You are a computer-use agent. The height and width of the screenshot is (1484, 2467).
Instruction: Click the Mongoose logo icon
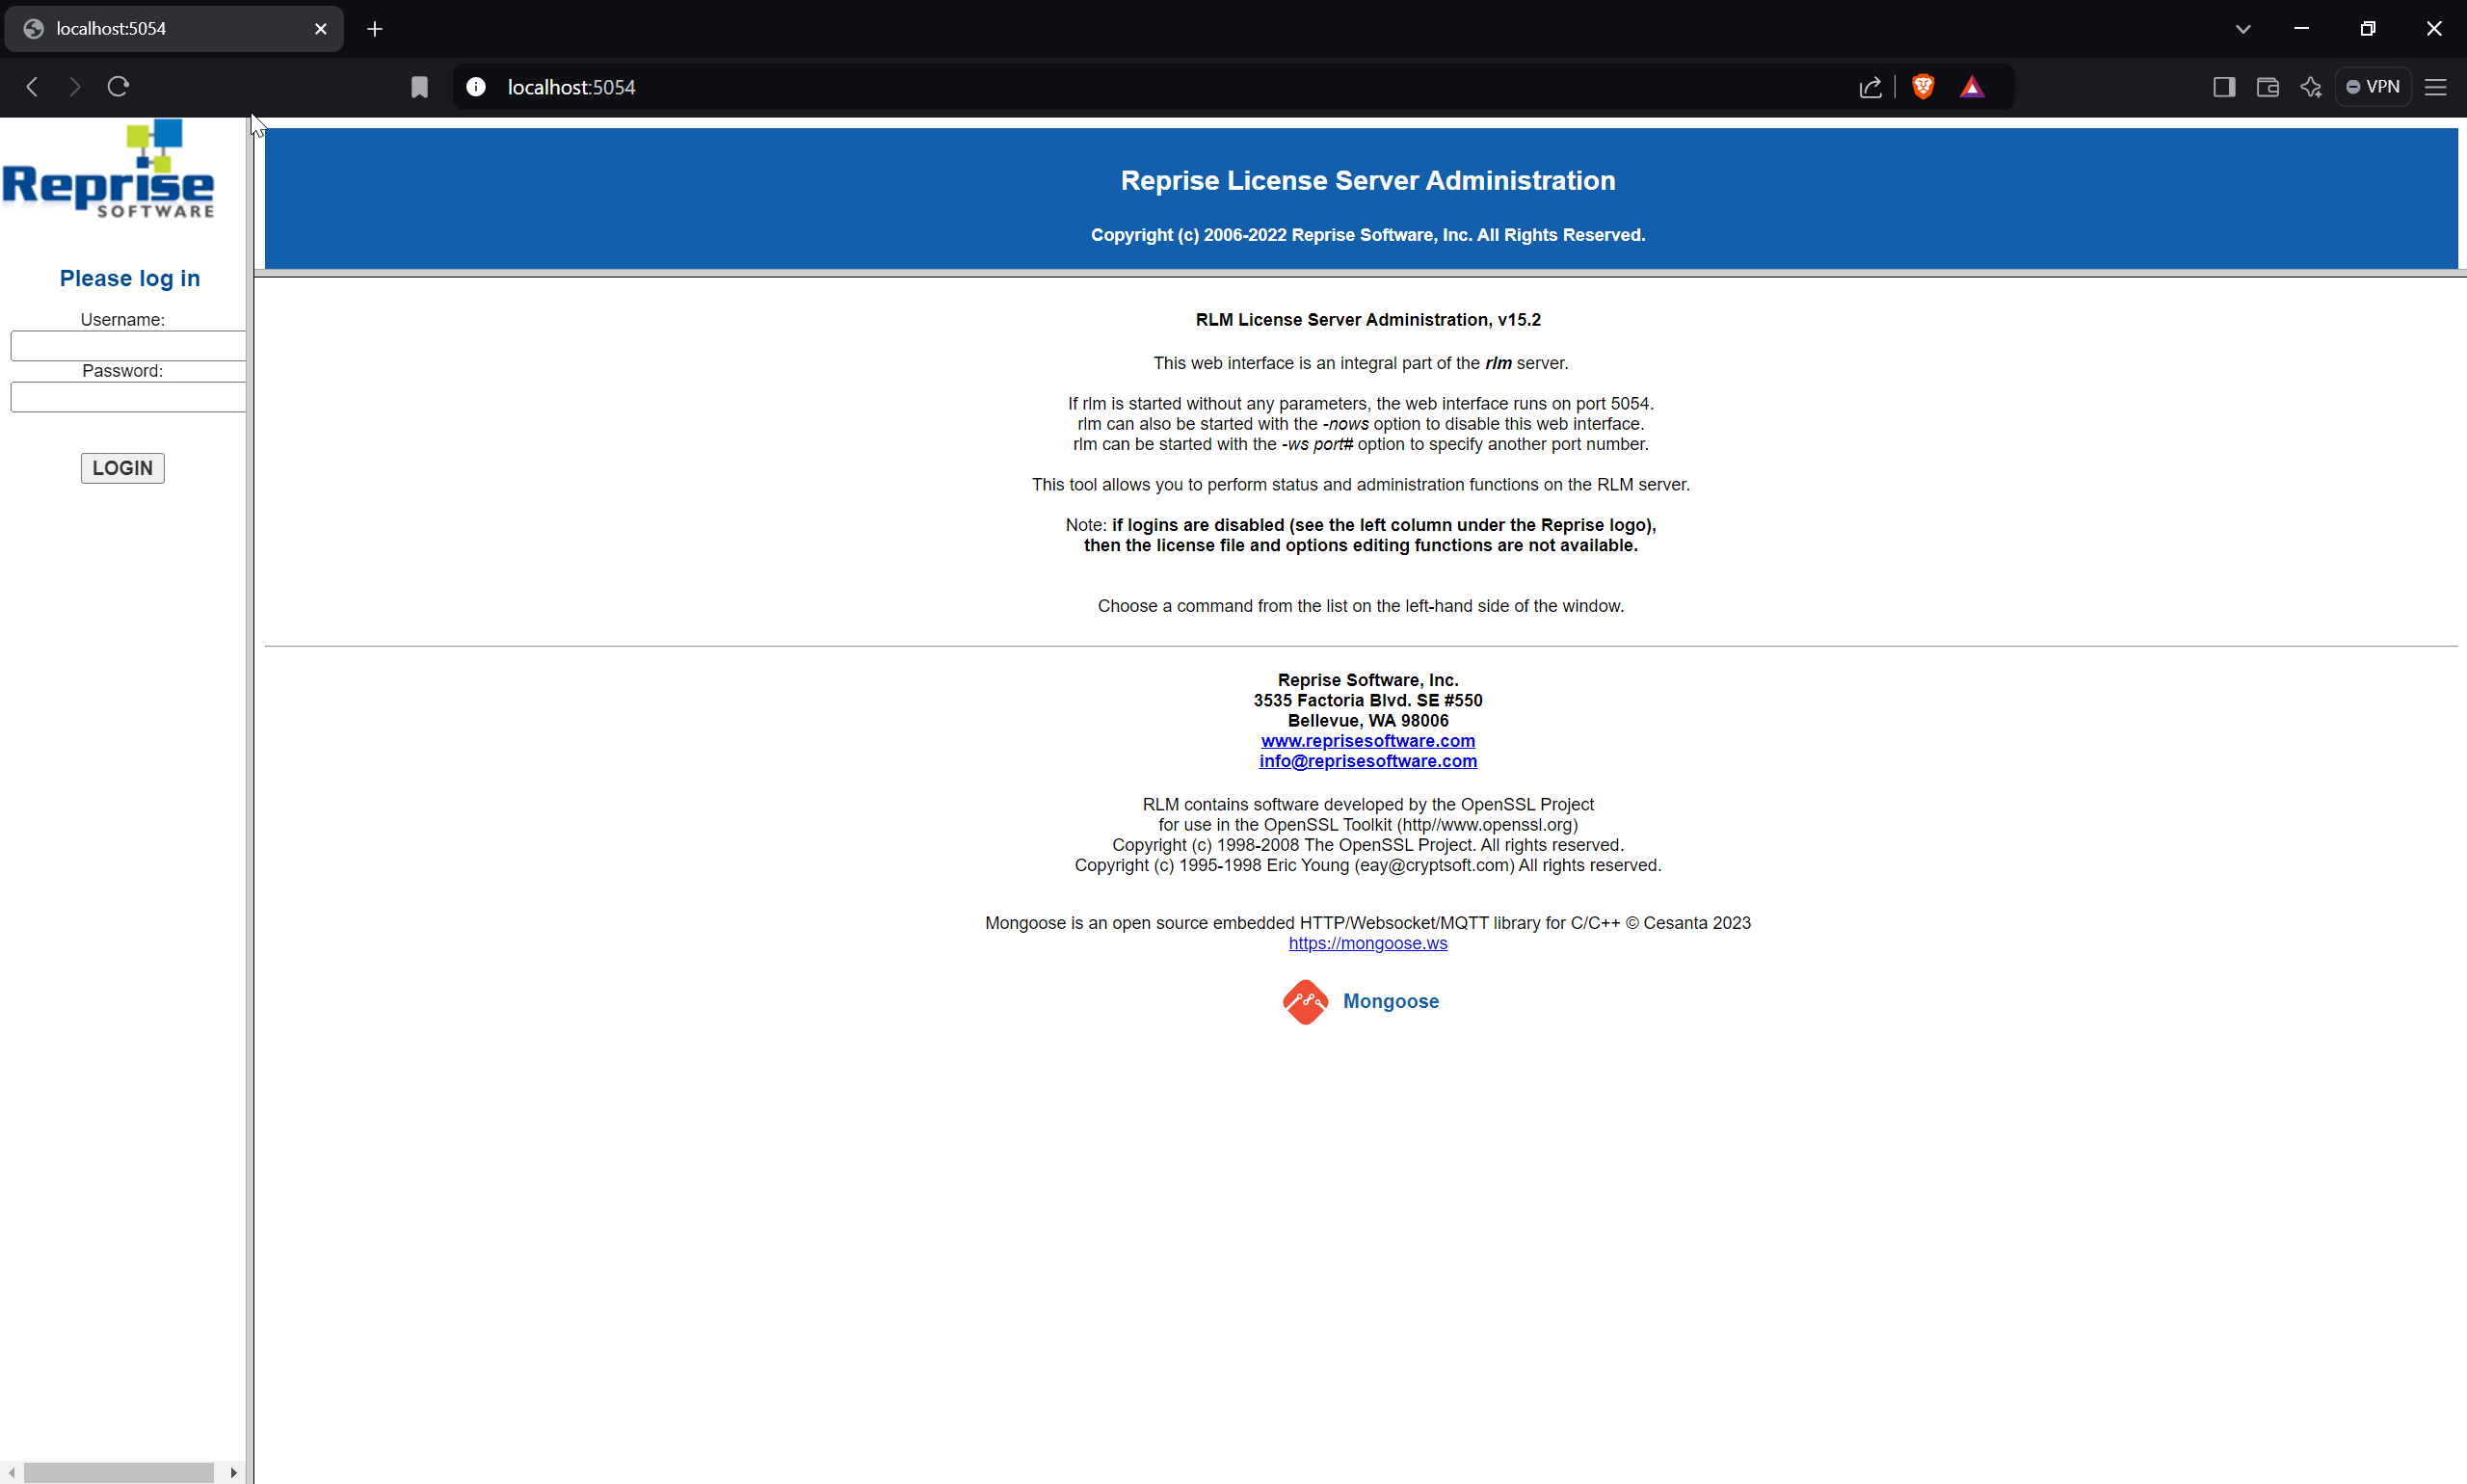(x=1305, y=1001)
